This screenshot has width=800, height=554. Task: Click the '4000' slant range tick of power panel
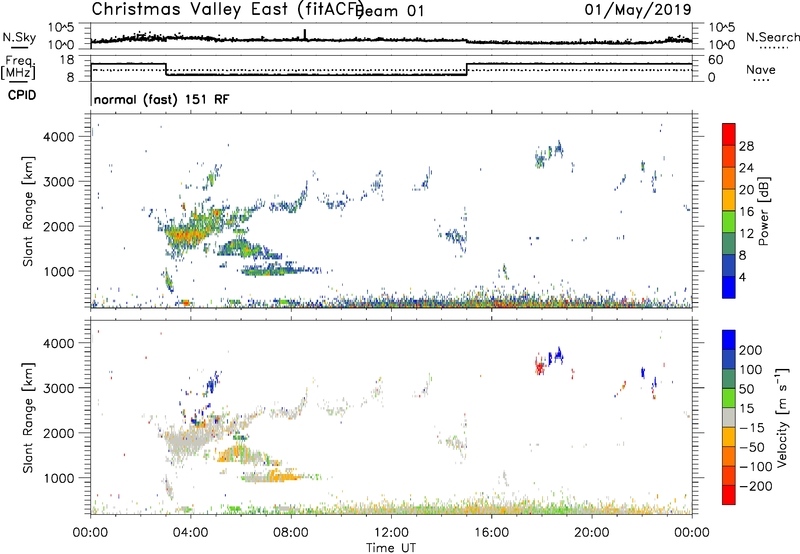pyautogui.click(x=58, y=137)
